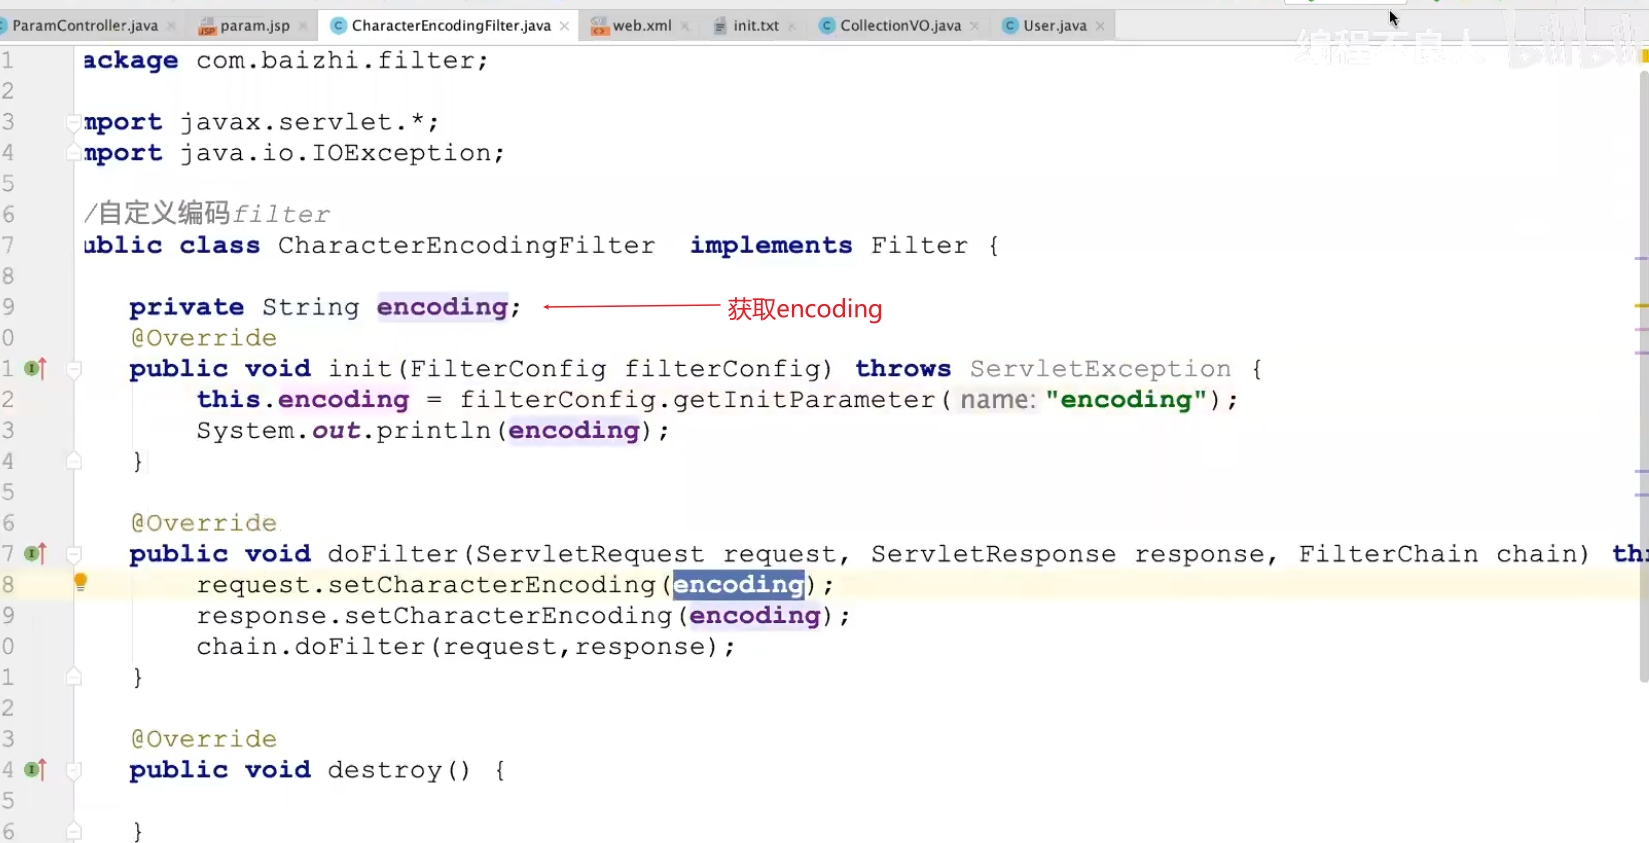
Task: Collapse the destroy method fold marker
Action: (74, 771)
